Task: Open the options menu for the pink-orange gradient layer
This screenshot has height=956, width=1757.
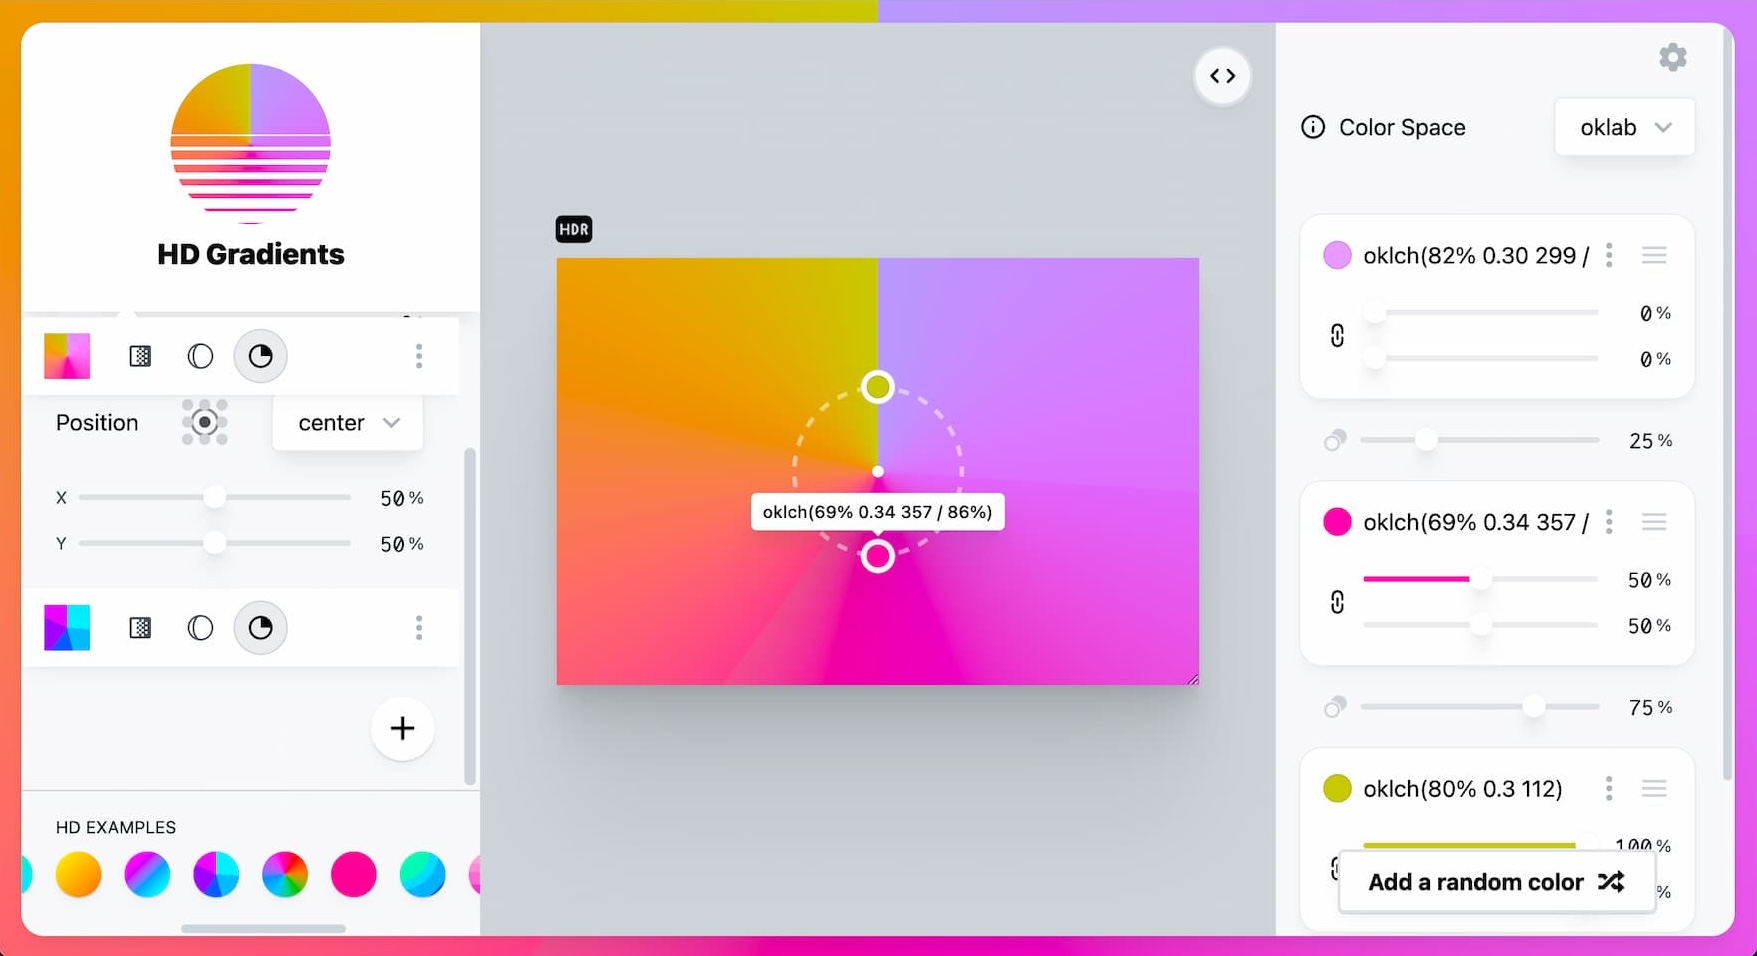Action: 419,356
